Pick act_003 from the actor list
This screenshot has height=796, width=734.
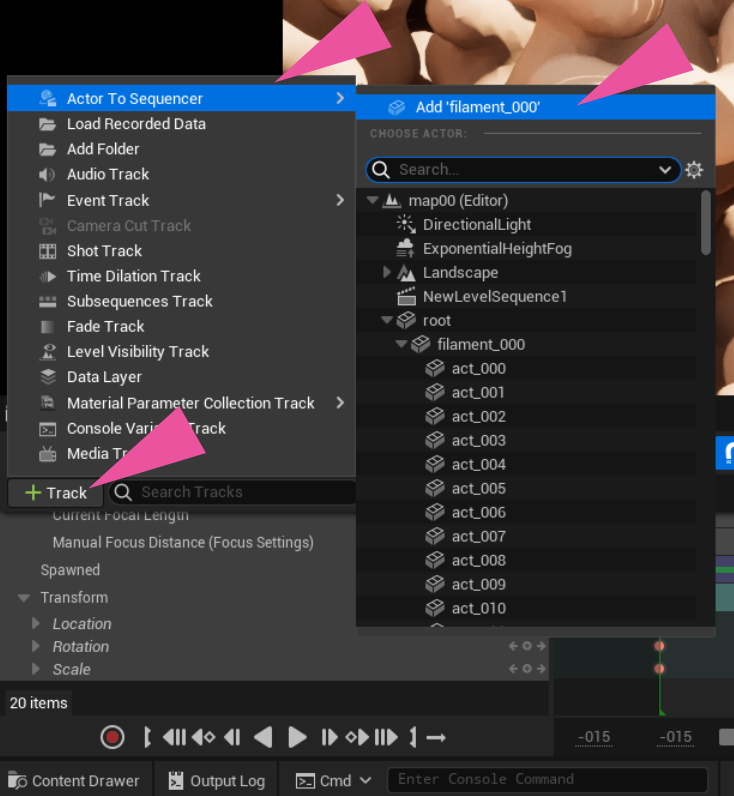point(478,441)
